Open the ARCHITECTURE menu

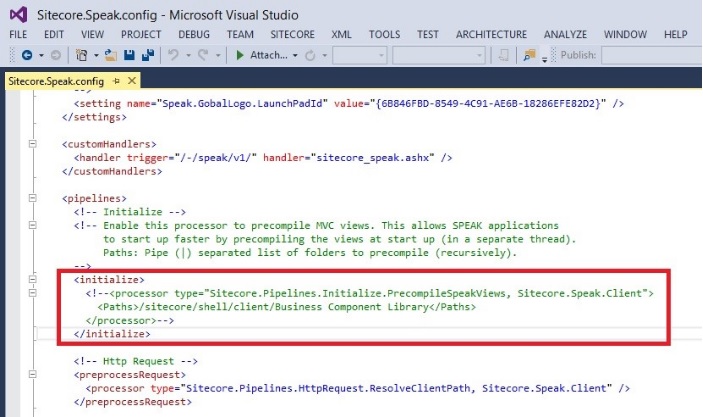click(491, 35)
